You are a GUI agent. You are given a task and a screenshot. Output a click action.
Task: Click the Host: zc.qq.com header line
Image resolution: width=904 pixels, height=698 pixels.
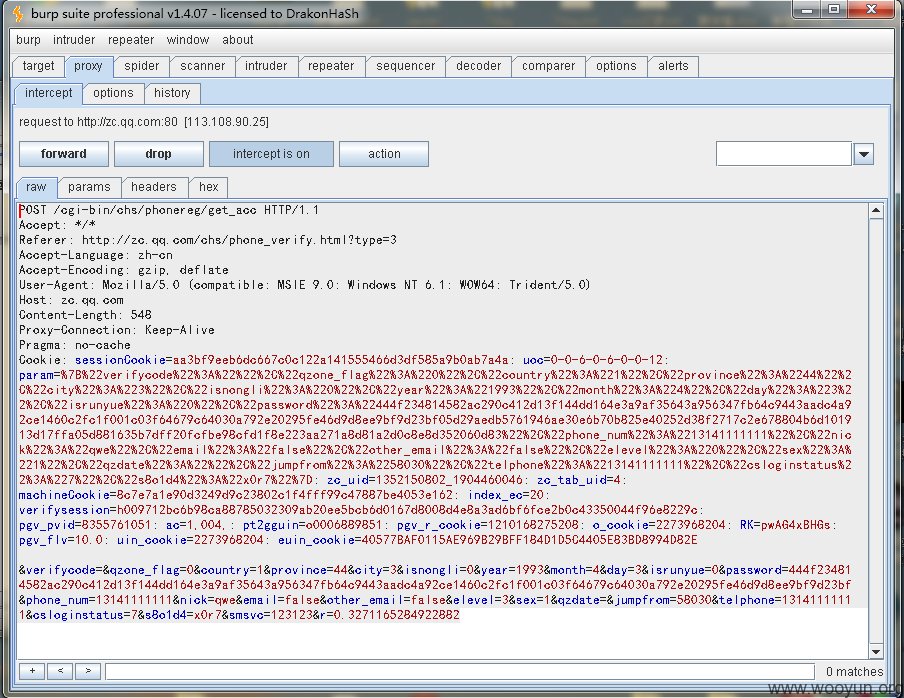click(71, 300)
